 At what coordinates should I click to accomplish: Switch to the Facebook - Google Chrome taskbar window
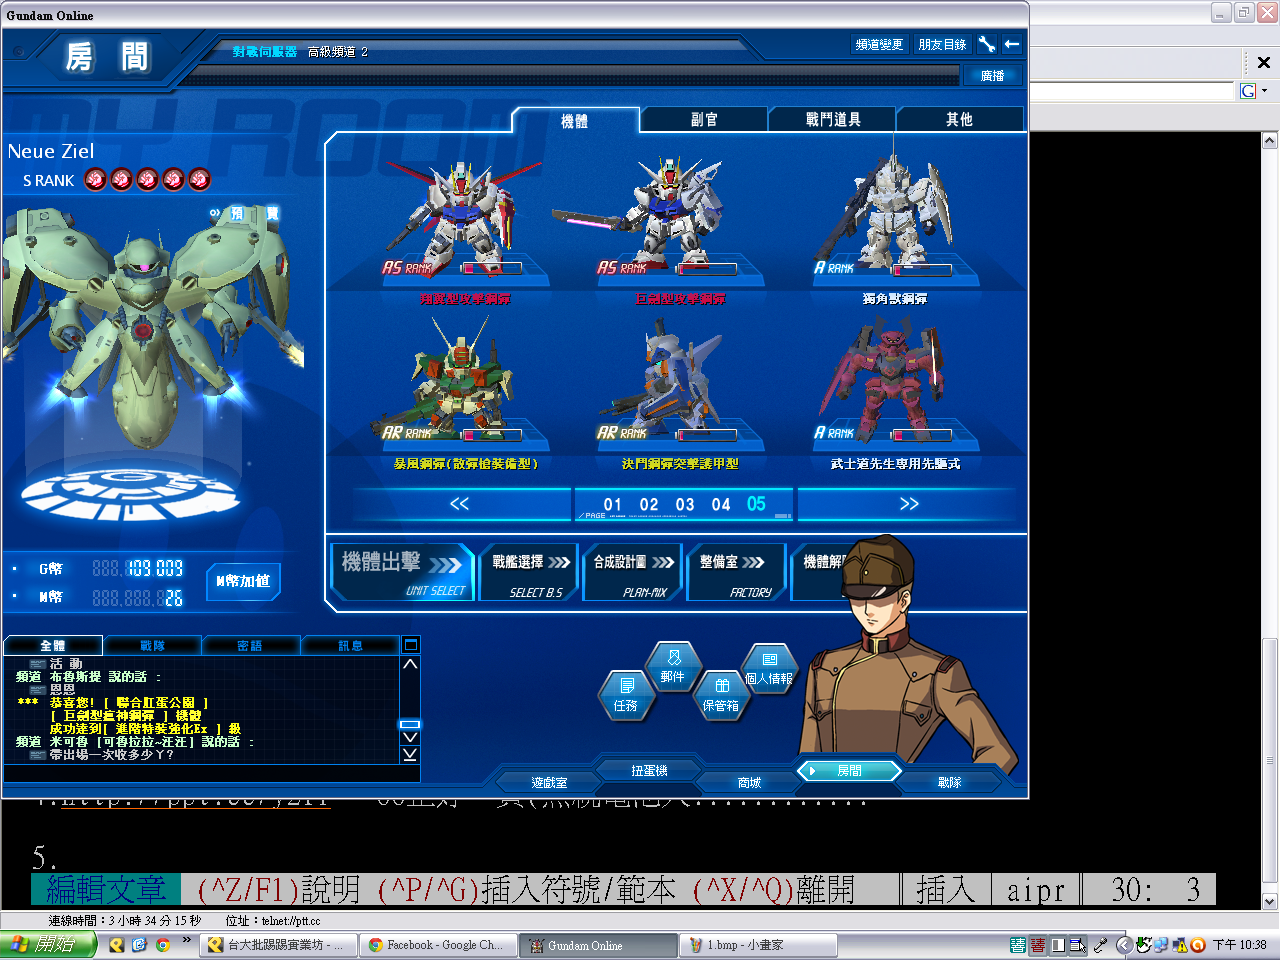pyautogui.click(x=436, y=945)
